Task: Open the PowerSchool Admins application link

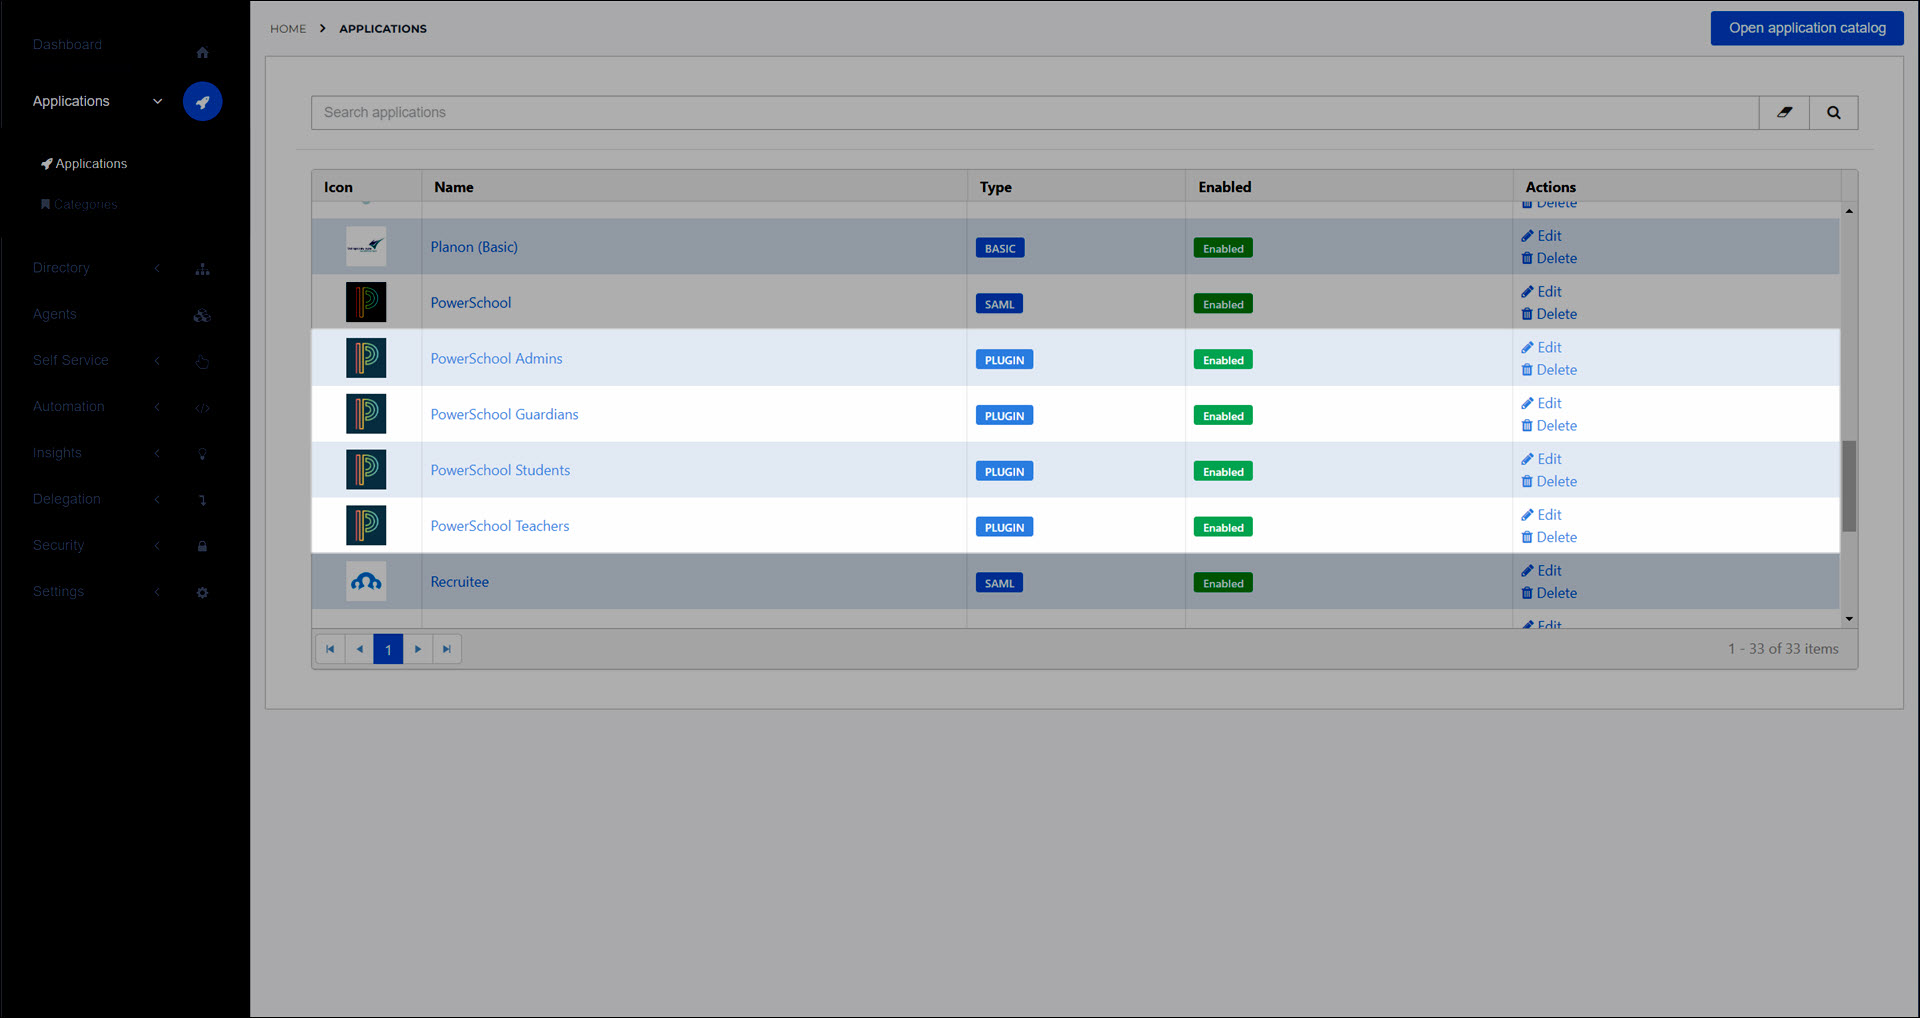Action: [496, 359]
